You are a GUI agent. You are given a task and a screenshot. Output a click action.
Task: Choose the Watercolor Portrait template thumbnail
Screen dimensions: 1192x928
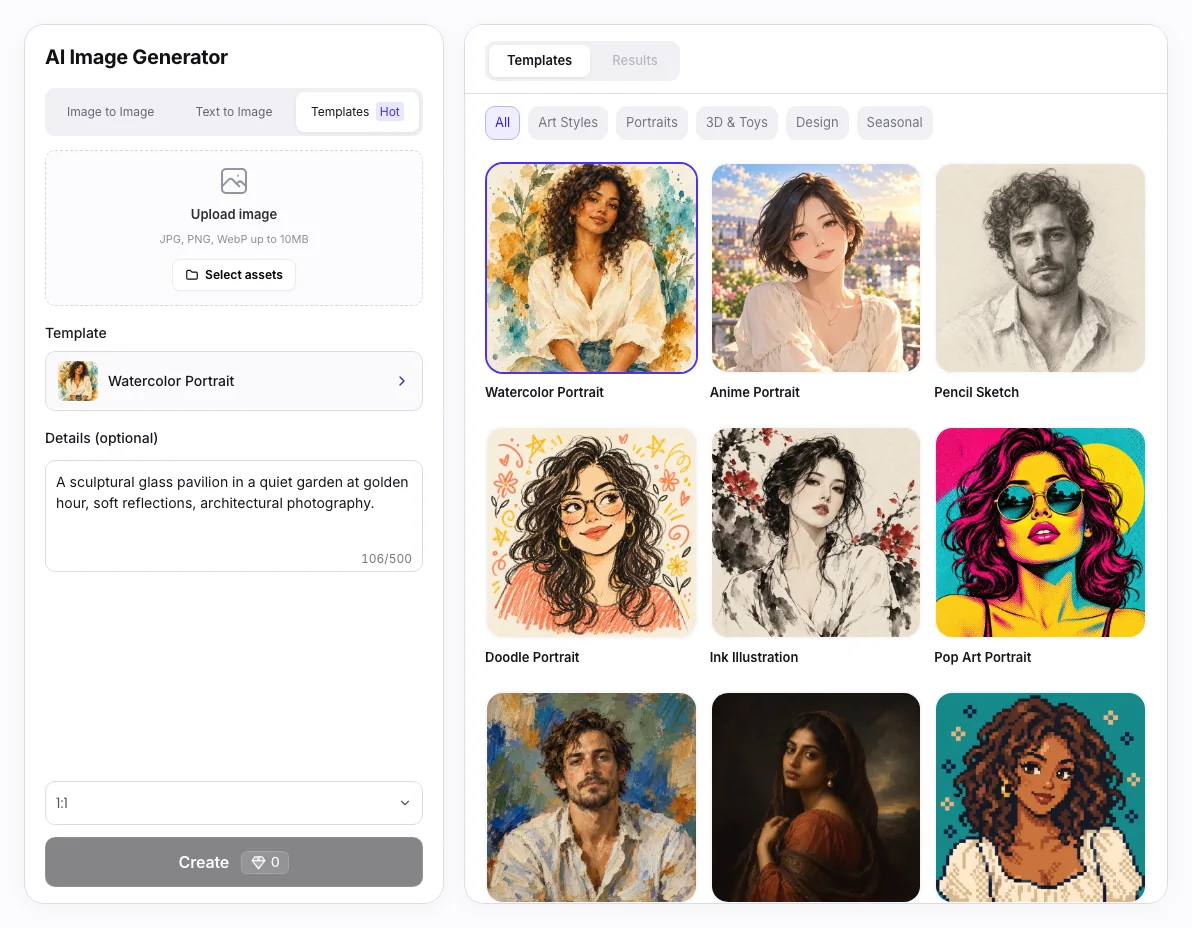click(x=591, y=268)
